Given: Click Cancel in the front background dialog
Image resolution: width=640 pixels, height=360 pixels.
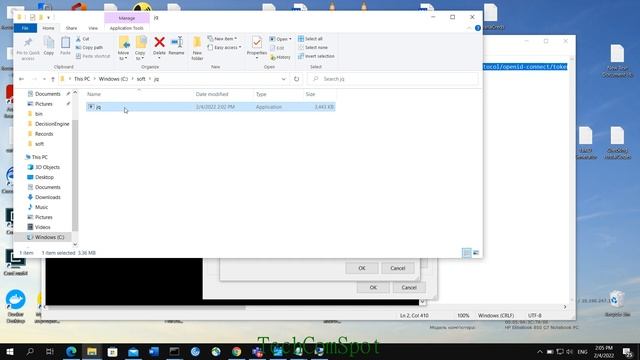Looking at the screenshot, I should click(398, 268).
